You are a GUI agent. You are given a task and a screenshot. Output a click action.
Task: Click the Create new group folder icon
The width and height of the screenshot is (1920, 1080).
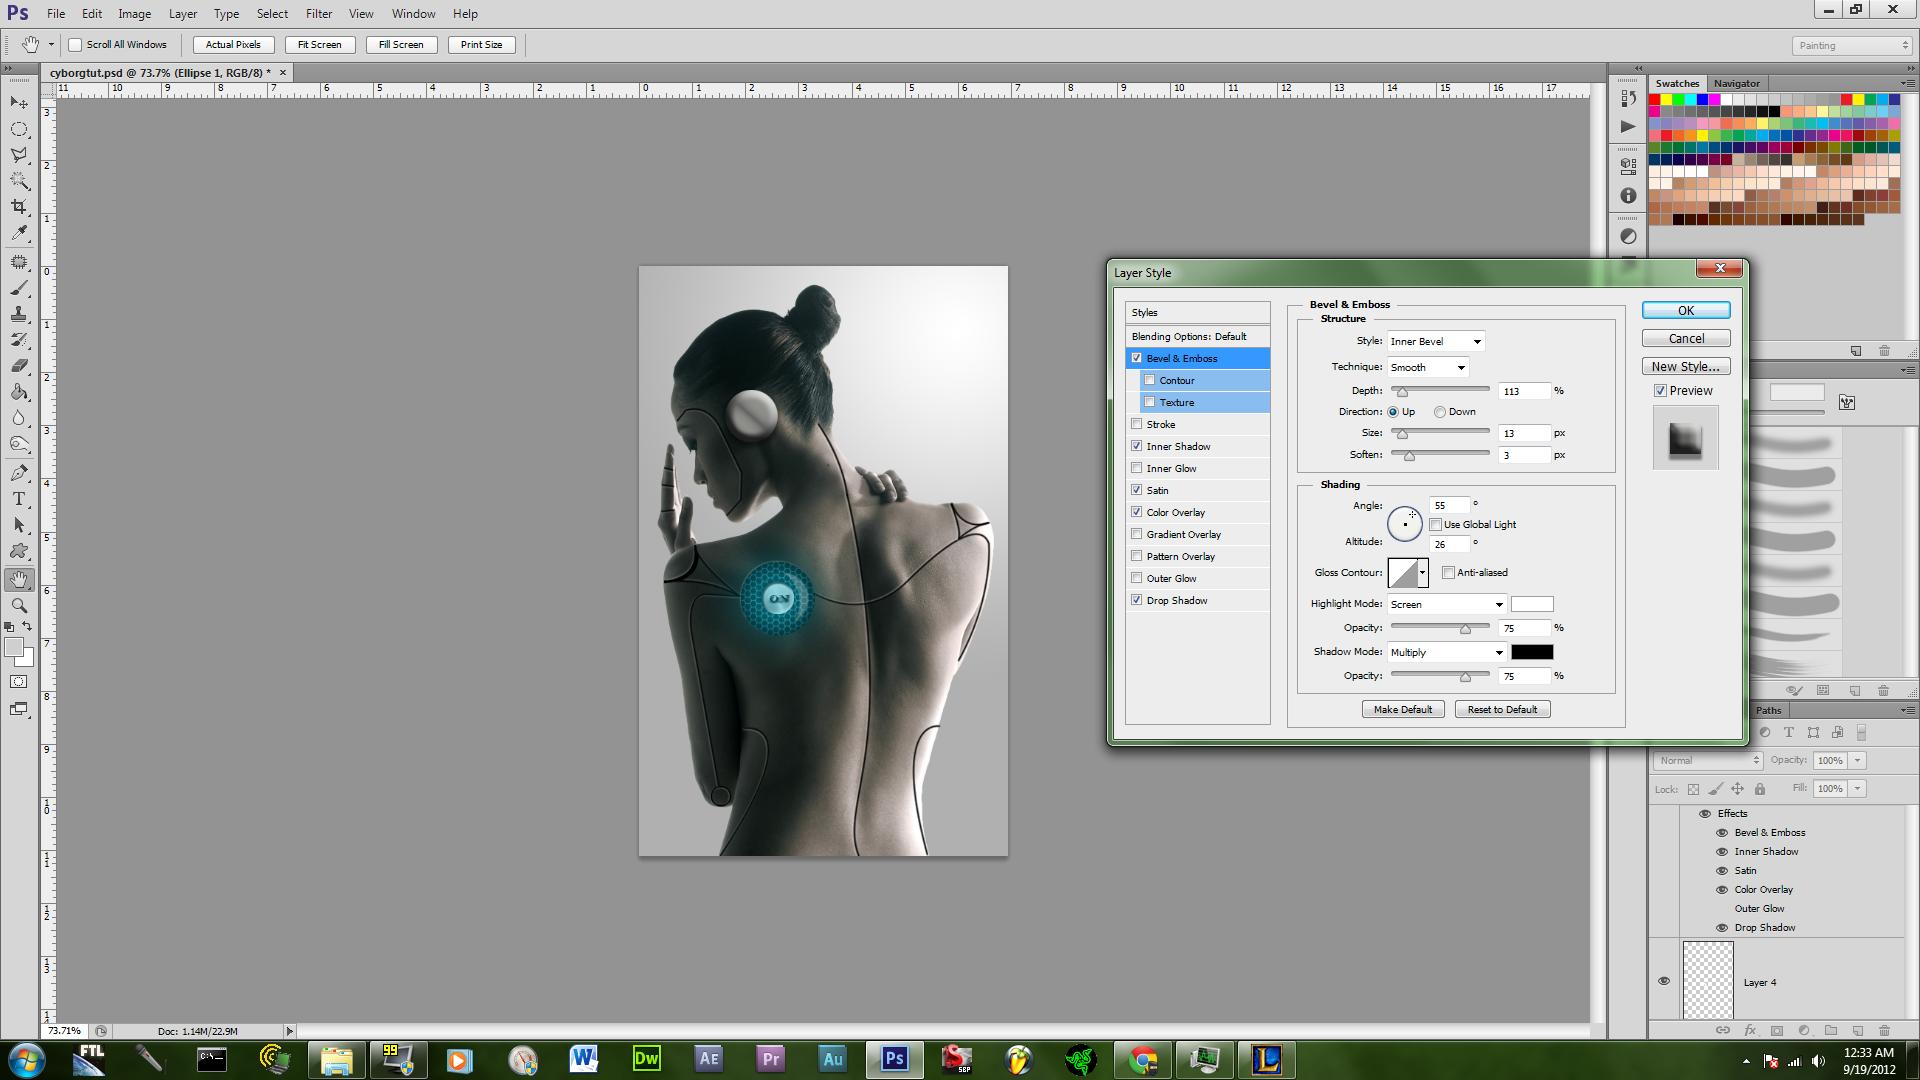pyautogui.click(x=1831, y=1030)
